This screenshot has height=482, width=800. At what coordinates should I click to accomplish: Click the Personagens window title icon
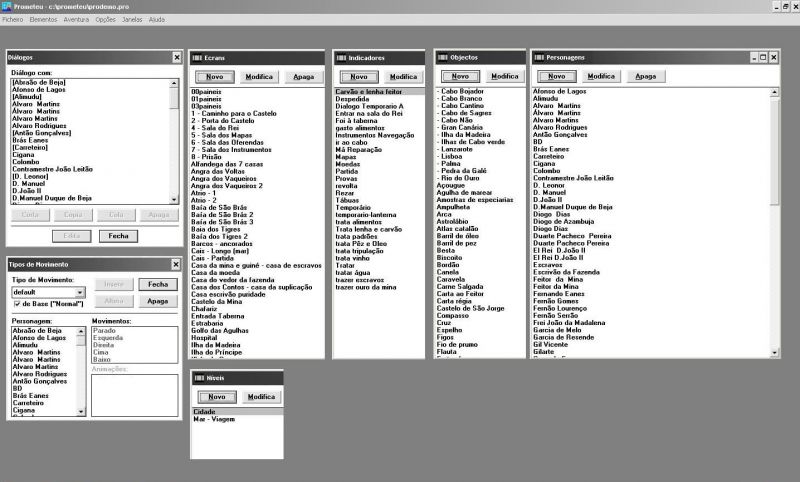click(x=539, y=58)
